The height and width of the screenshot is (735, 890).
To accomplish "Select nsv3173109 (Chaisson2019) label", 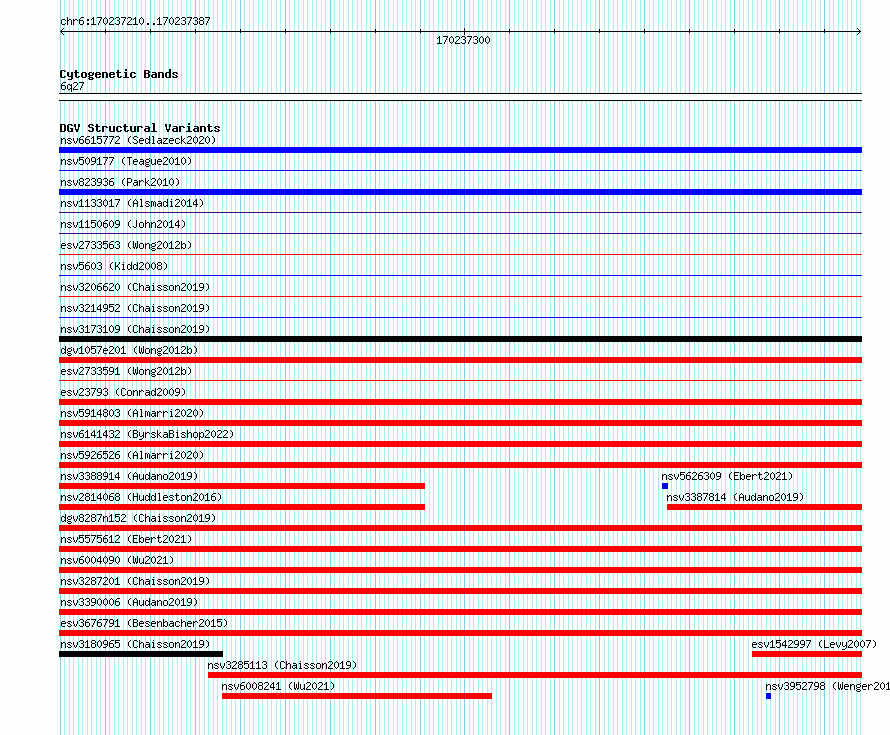I will point(135,329).
